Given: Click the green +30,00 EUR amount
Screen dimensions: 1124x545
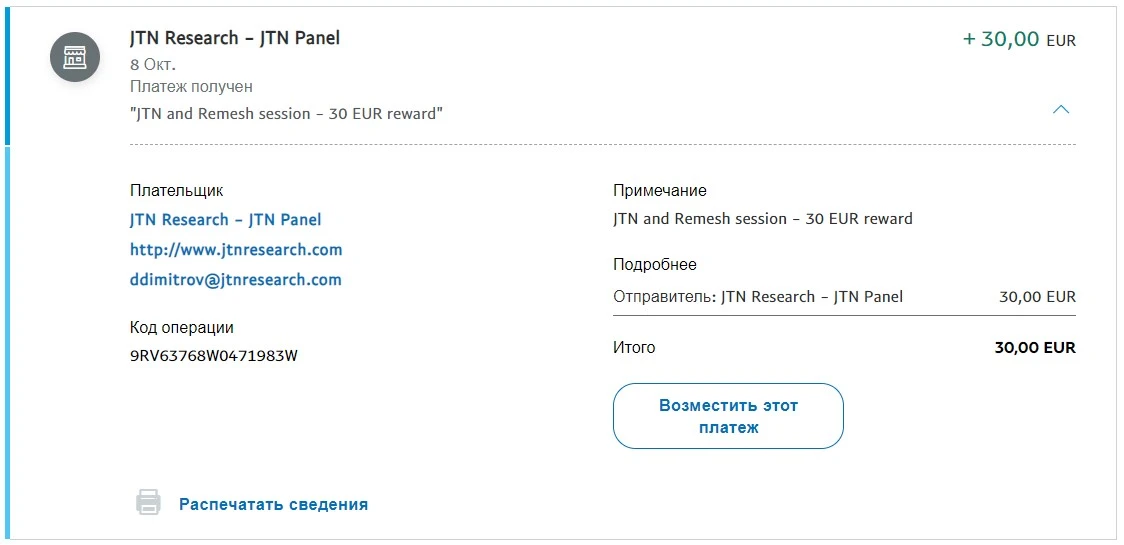Looking at the screenshot, I should point(1019,39).
